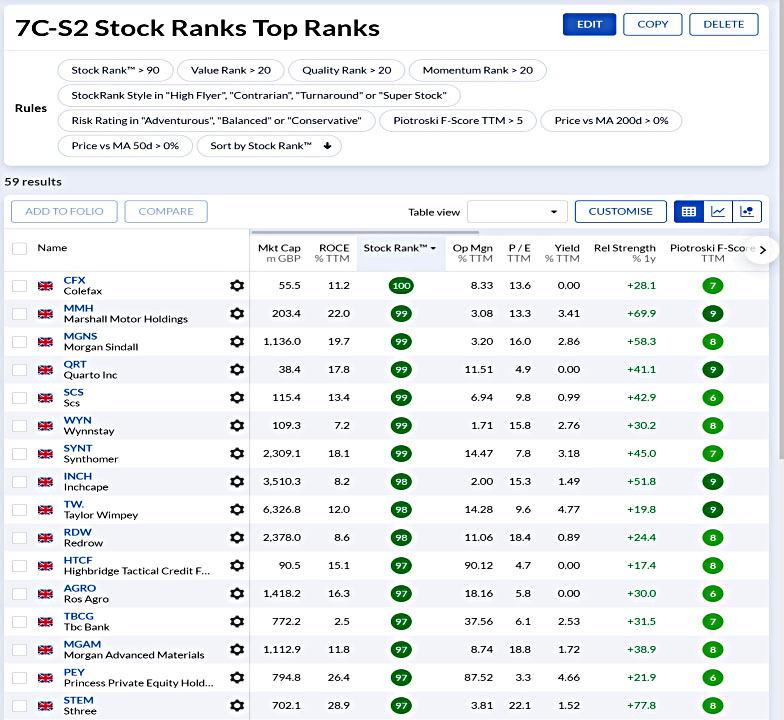The image size is (784, 720).
Task: Sort by the Rel Strength column header
Action: pos(624,253)
